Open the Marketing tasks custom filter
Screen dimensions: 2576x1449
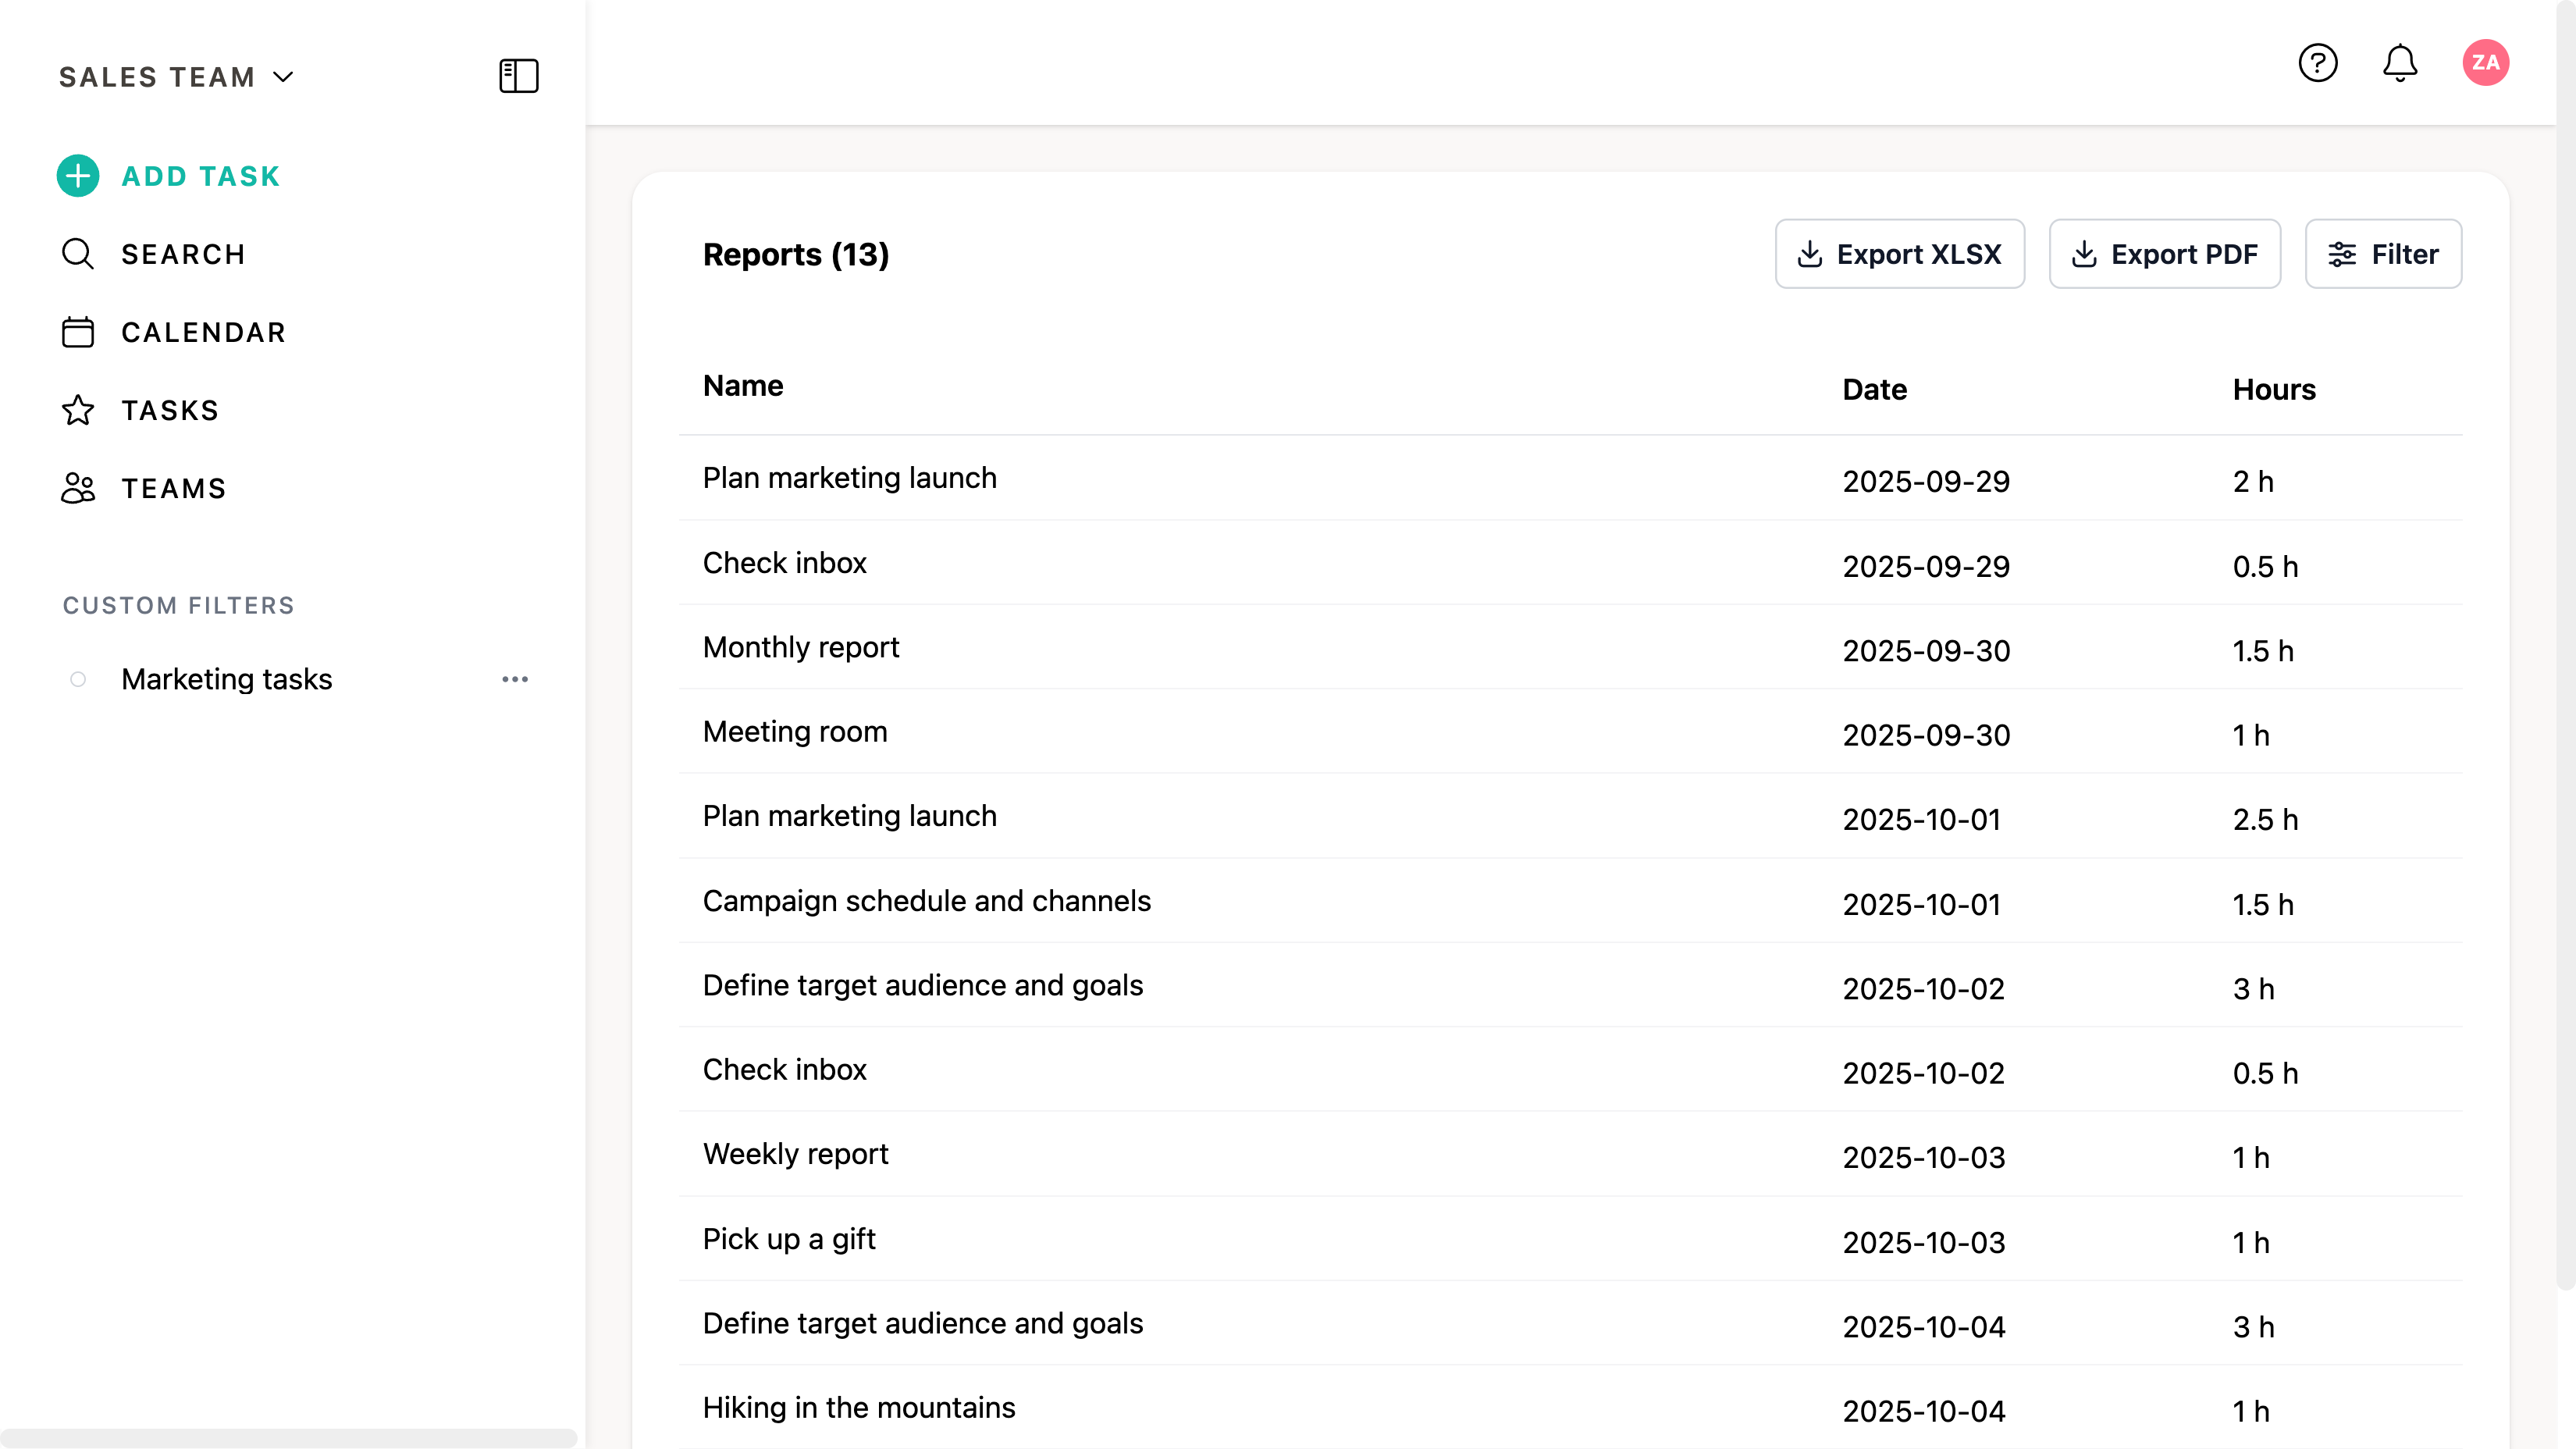[227, 680]
